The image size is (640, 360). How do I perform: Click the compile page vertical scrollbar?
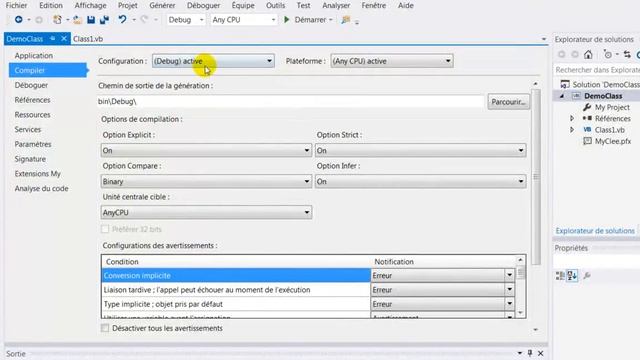click(x=536, y=176)
